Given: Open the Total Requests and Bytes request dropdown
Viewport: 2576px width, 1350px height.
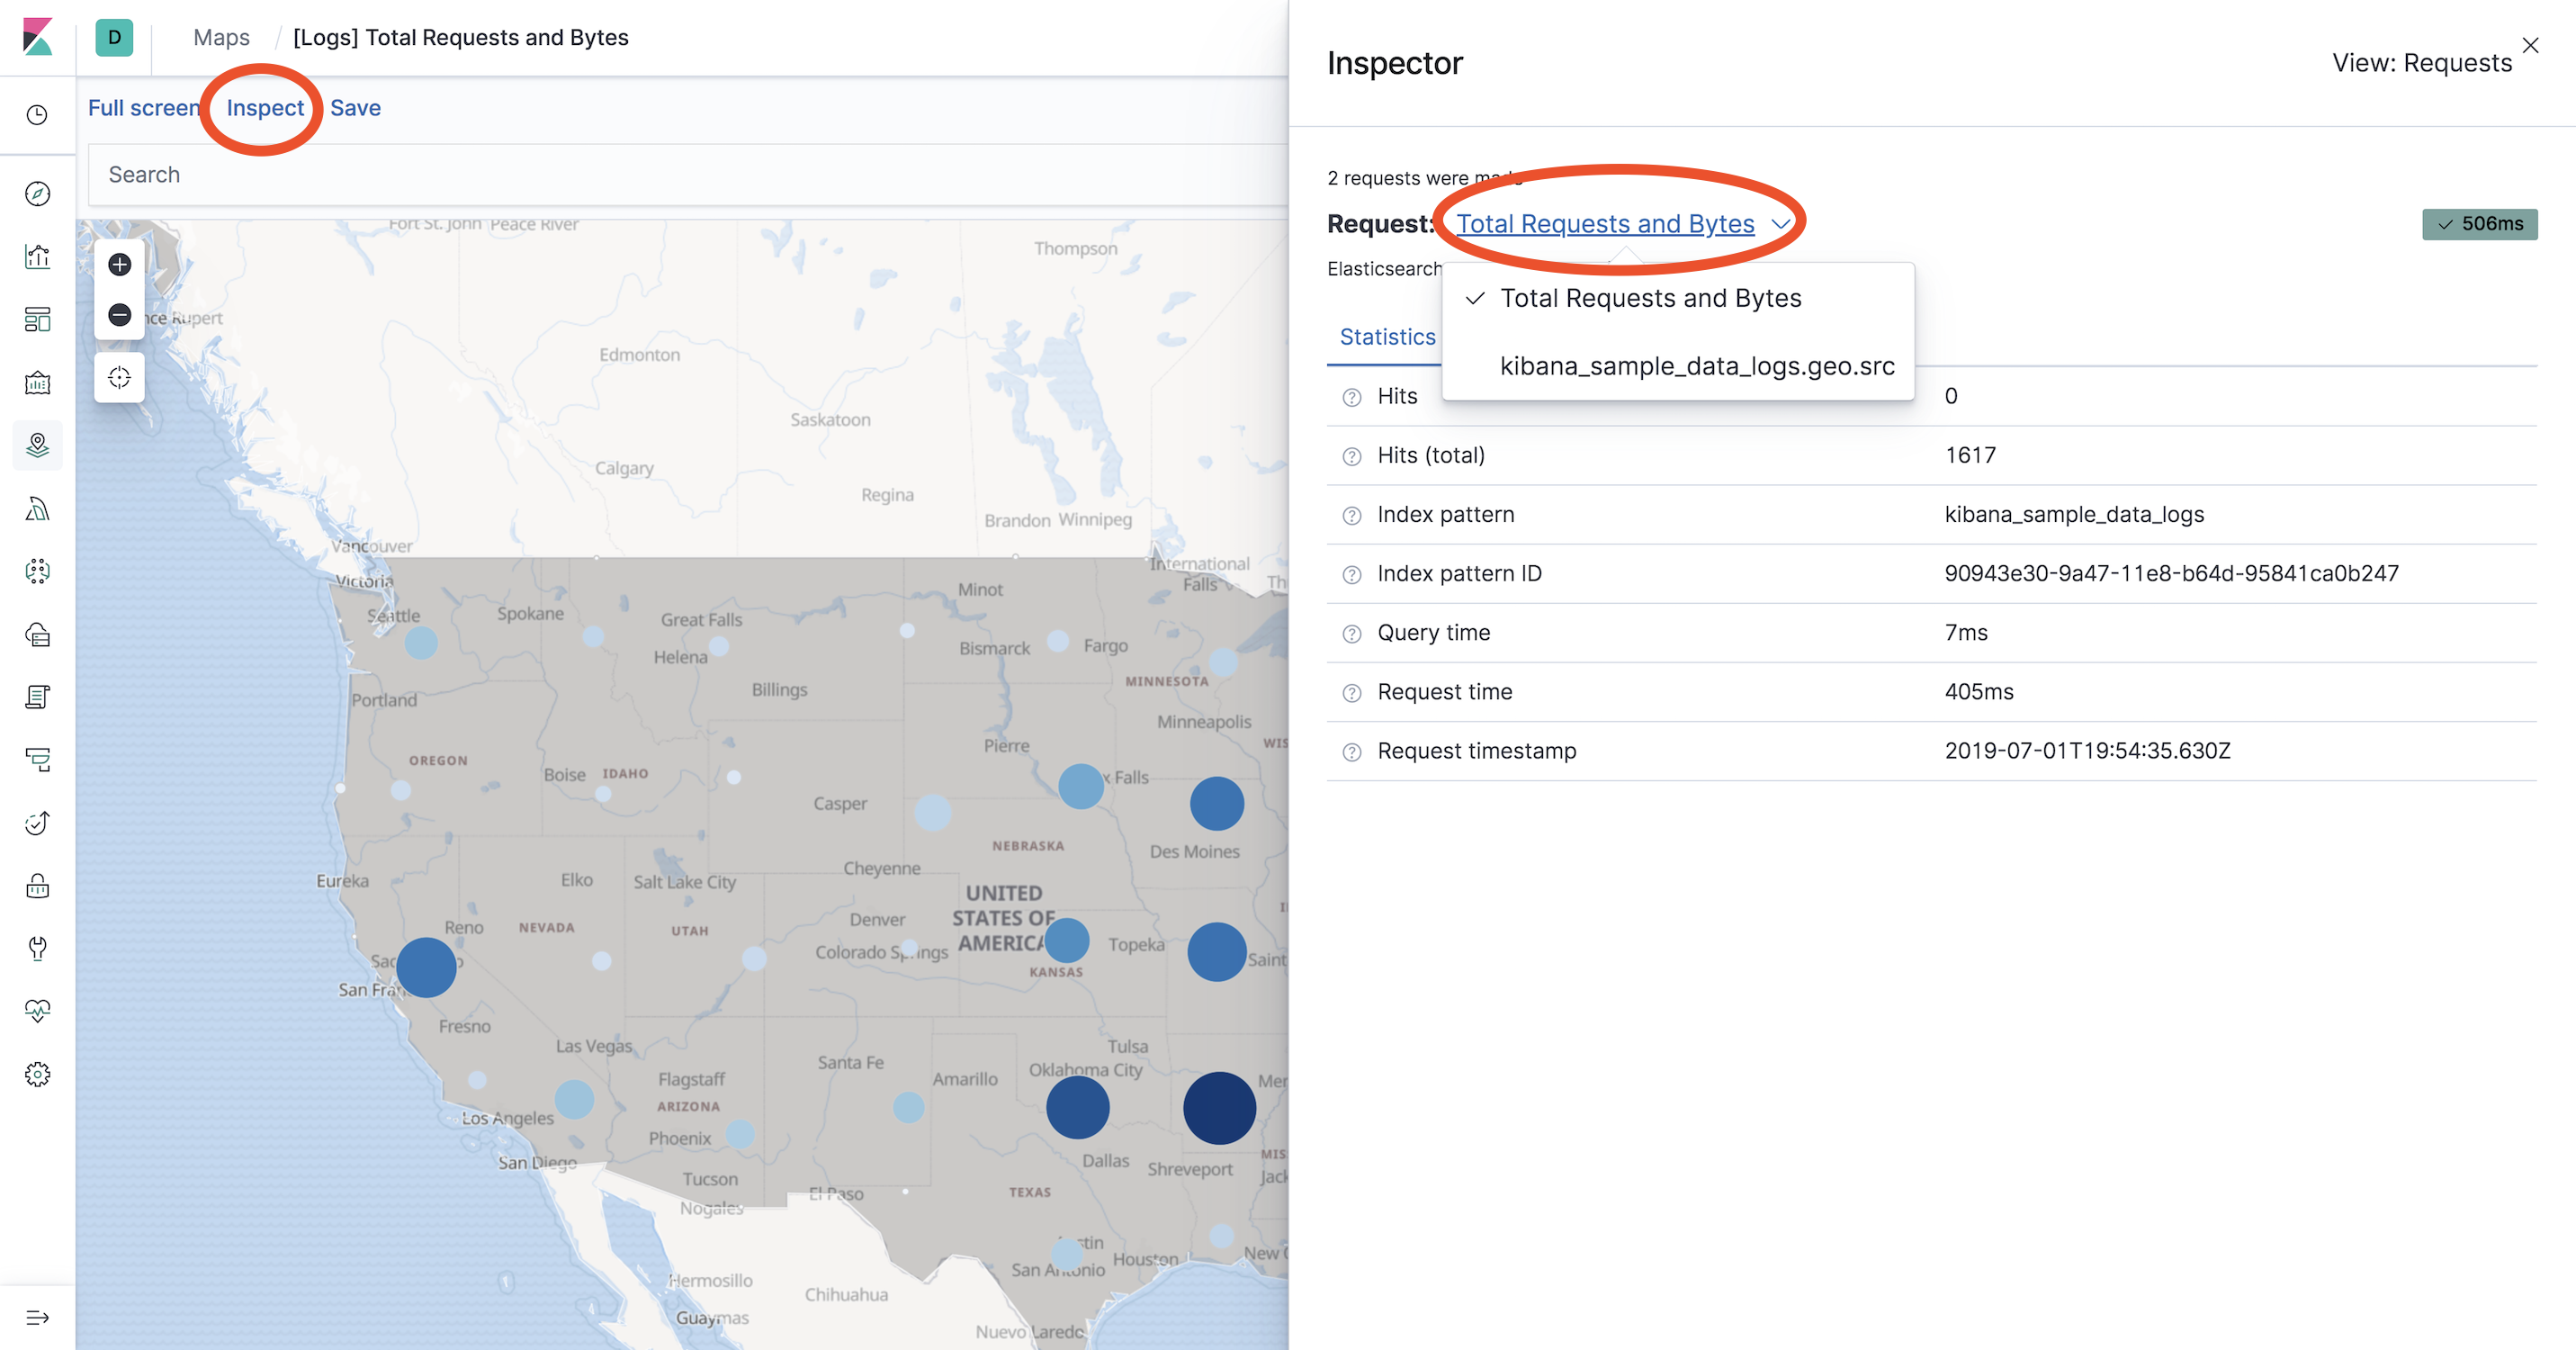Looking at the screenshot, I should point(1620,224).
